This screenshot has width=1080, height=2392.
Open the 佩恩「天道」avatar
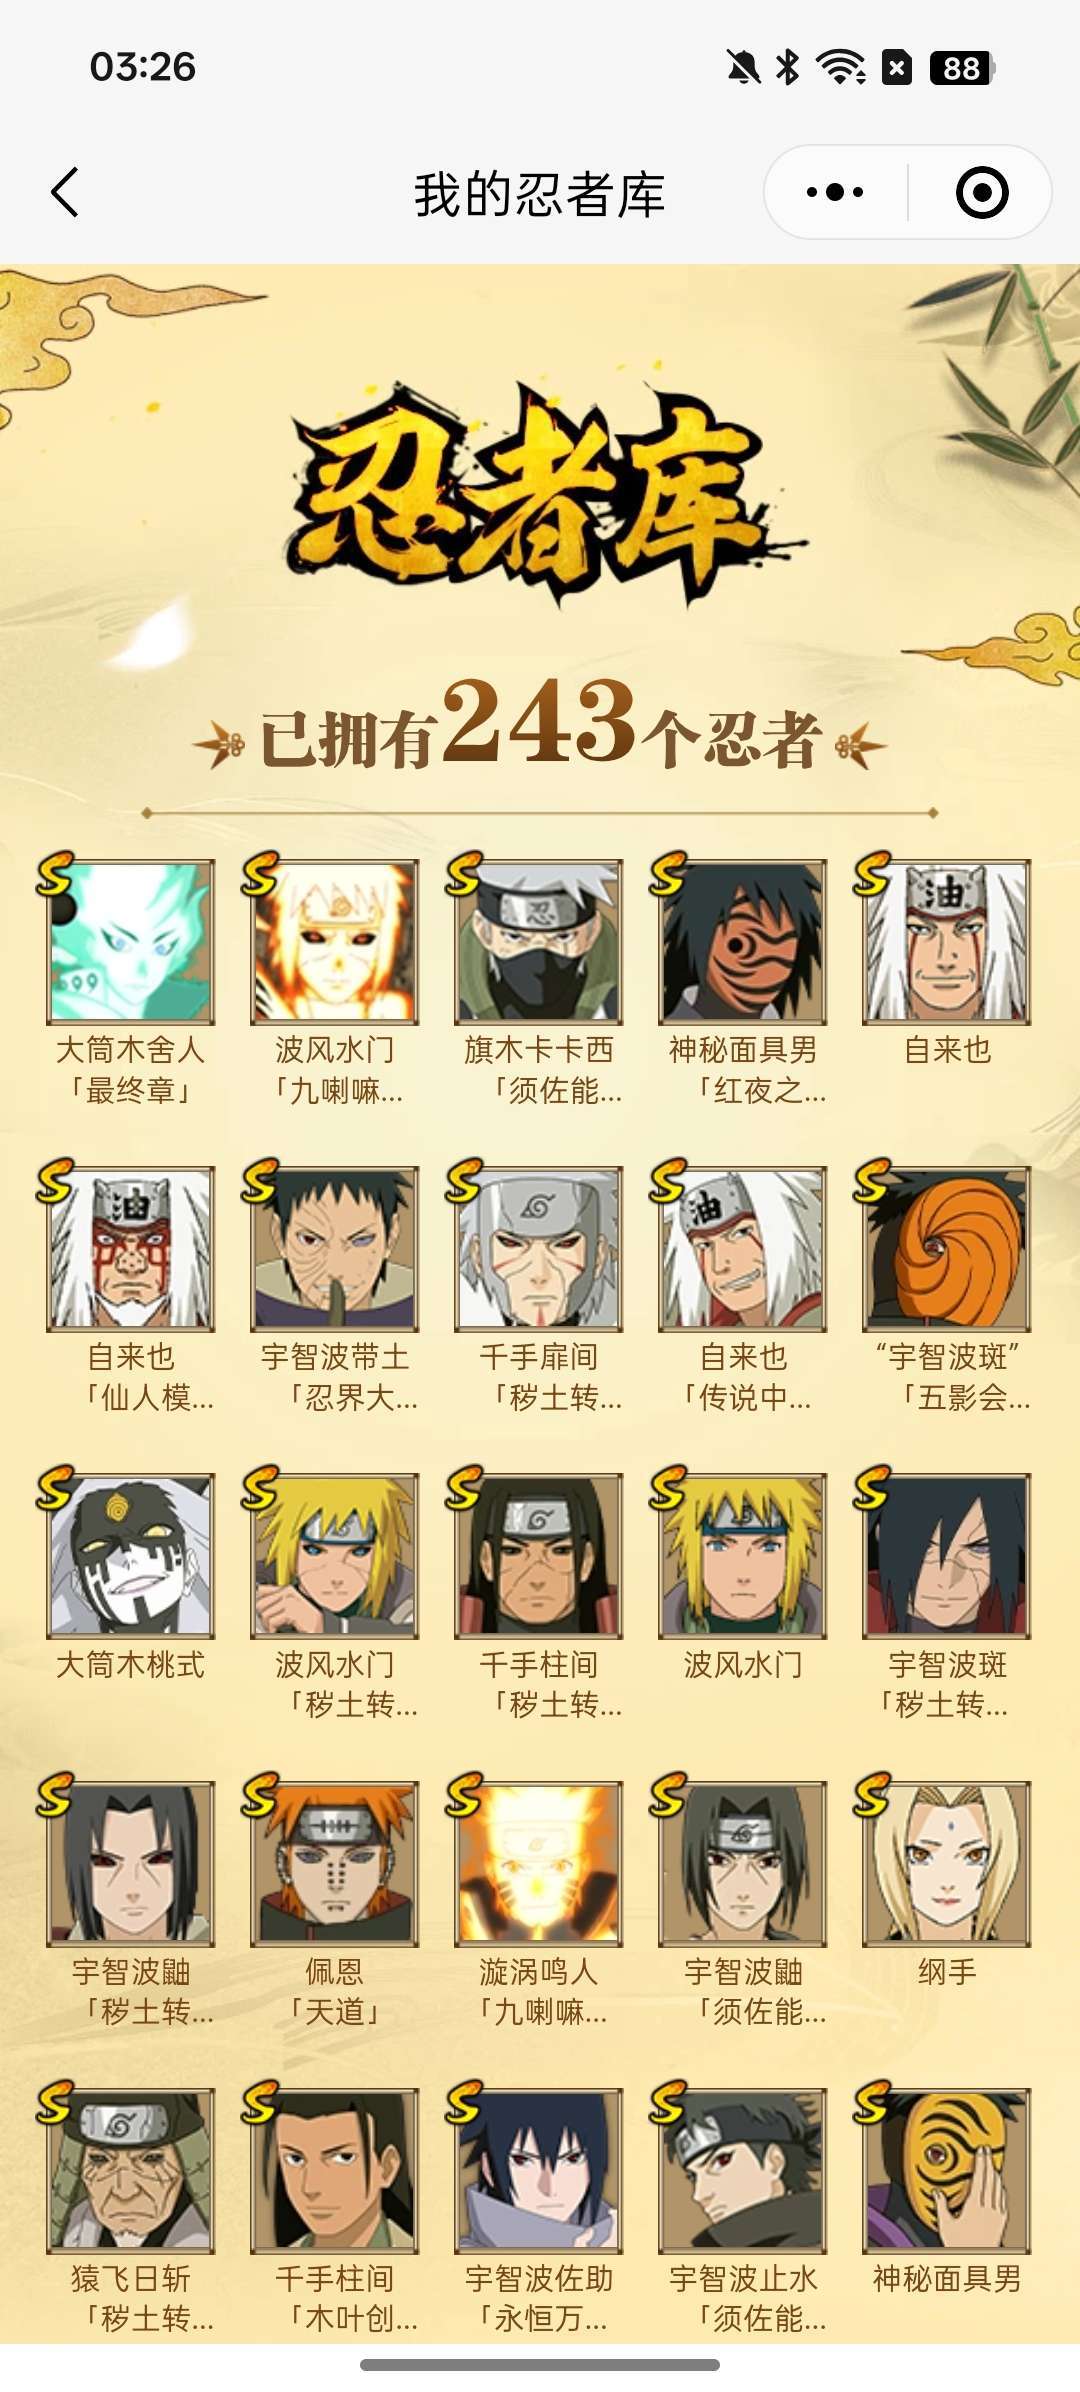(335, 1863)
